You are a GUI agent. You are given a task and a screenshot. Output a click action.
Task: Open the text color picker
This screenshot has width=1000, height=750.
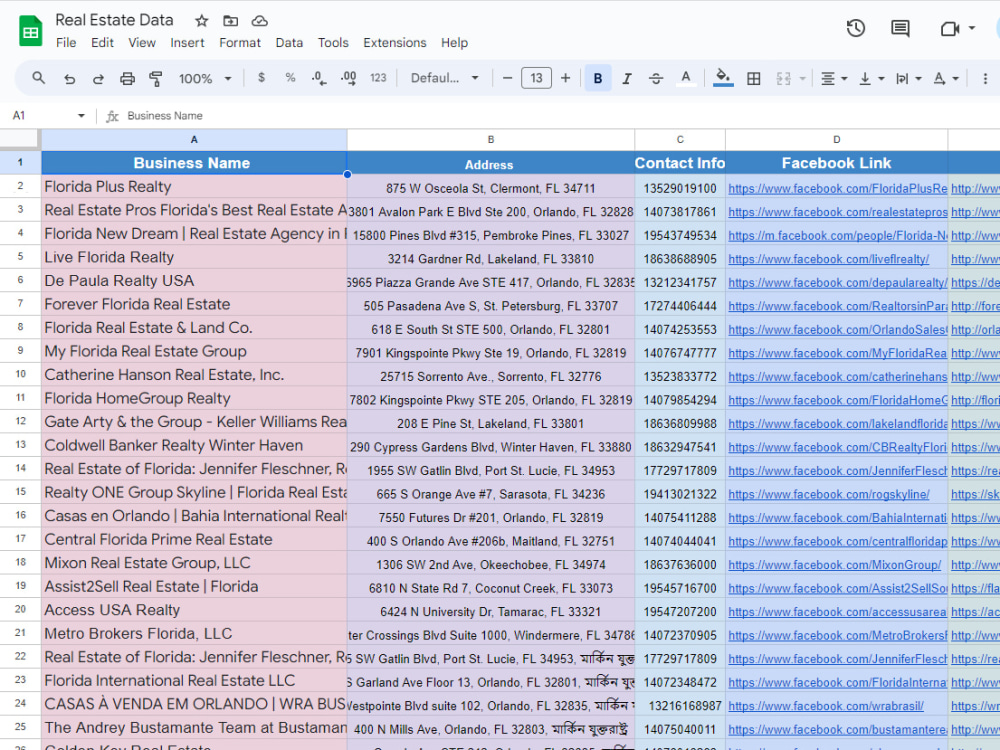[x=686, y=78]
